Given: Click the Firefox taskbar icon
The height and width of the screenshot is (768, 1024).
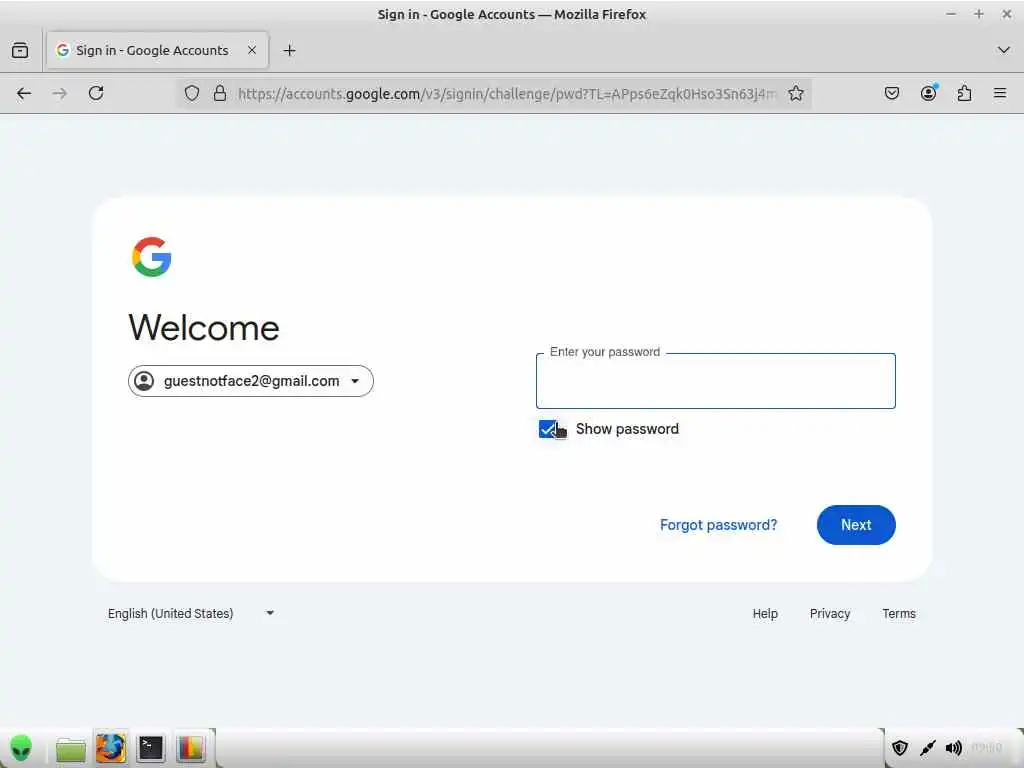Looking at the screenshot, I should point(110,748).
